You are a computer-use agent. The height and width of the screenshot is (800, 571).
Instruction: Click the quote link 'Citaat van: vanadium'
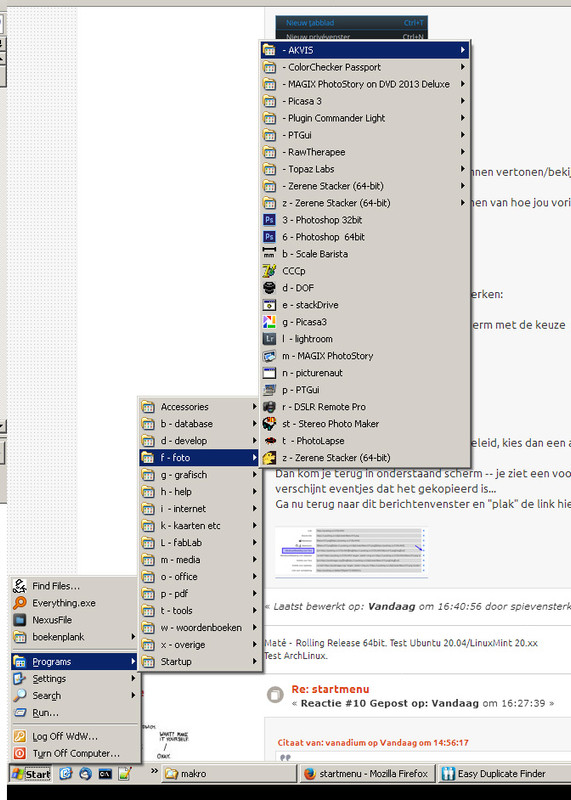pyautogui.click(x=373, y=743)
